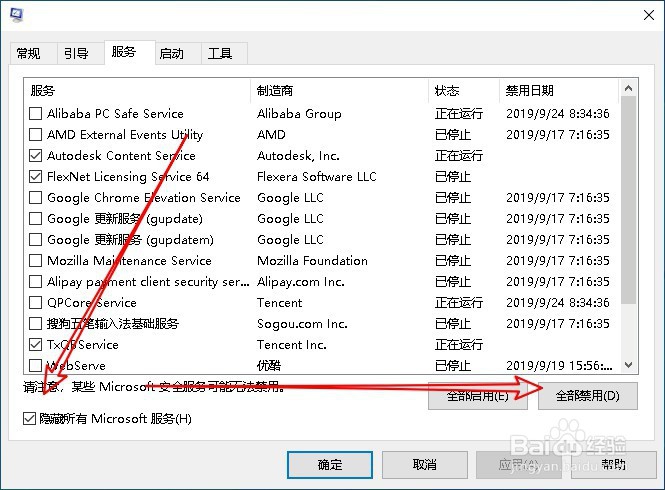Viewport: 665px width, 490px height.
Task: Enable Mozilla Maintenance Service checkbox
Action: 36,260
